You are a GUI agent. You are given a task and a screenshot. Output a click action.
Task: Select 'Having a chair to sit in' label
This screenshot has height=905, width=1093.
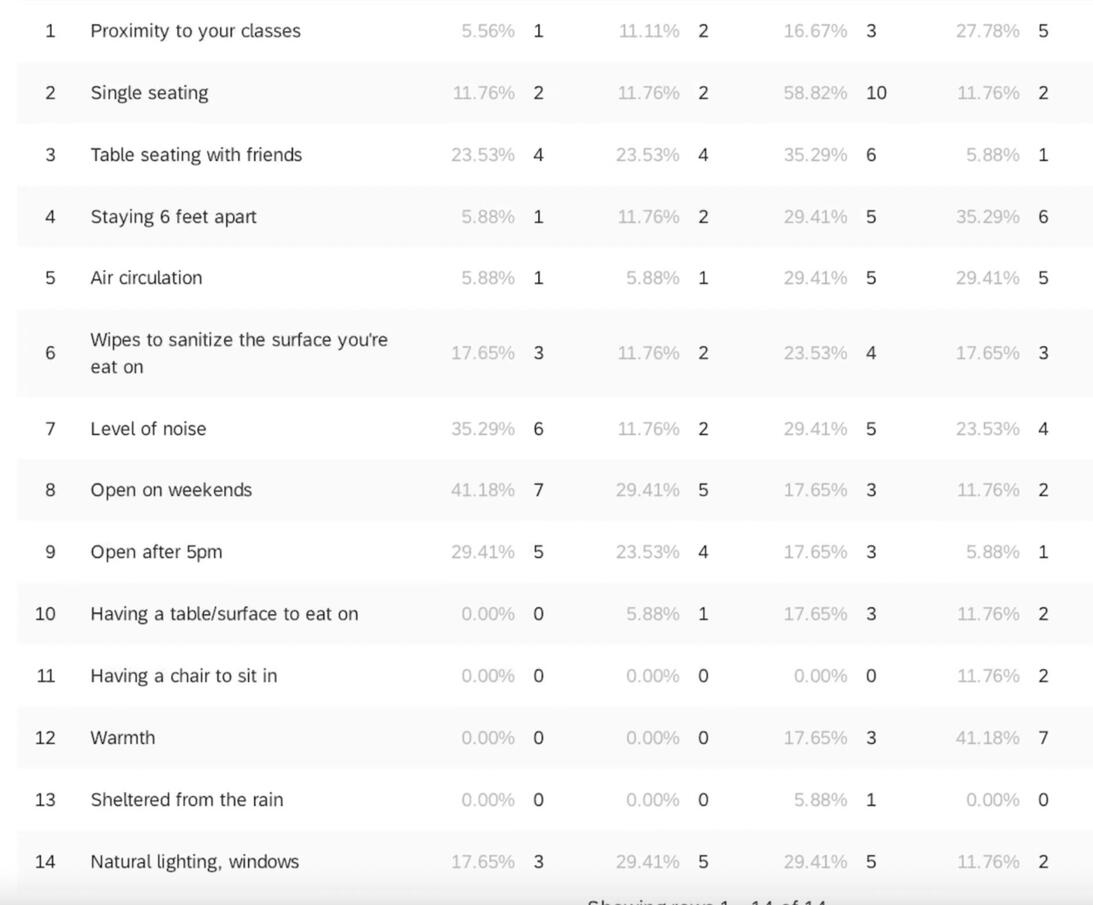click(184, 676)
